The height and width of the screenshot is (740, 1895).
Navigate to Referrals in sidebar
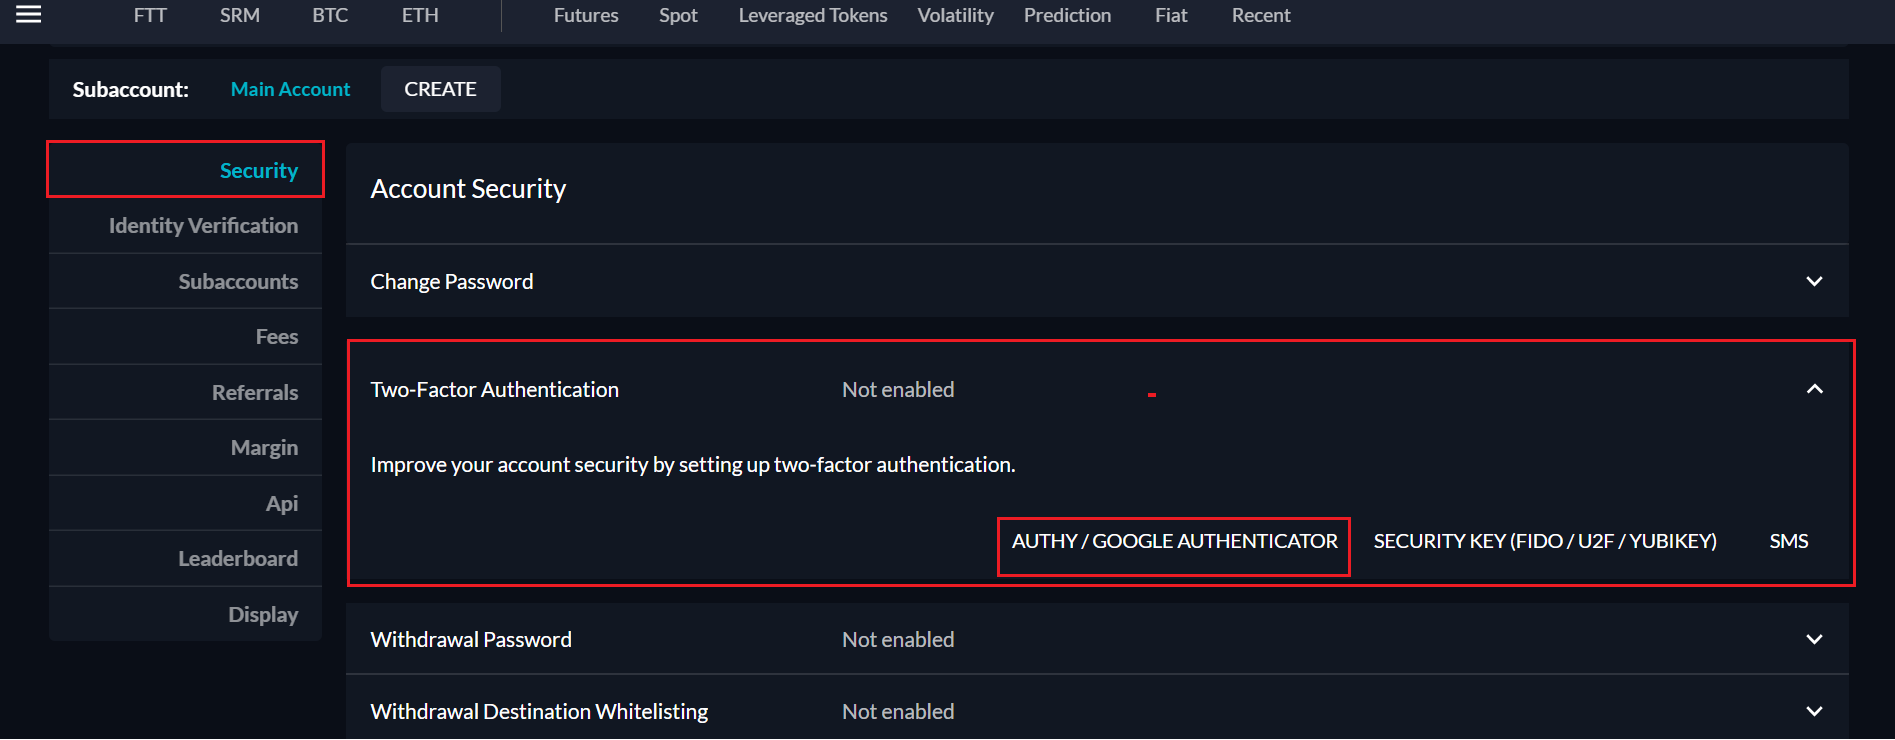point(254,393)
